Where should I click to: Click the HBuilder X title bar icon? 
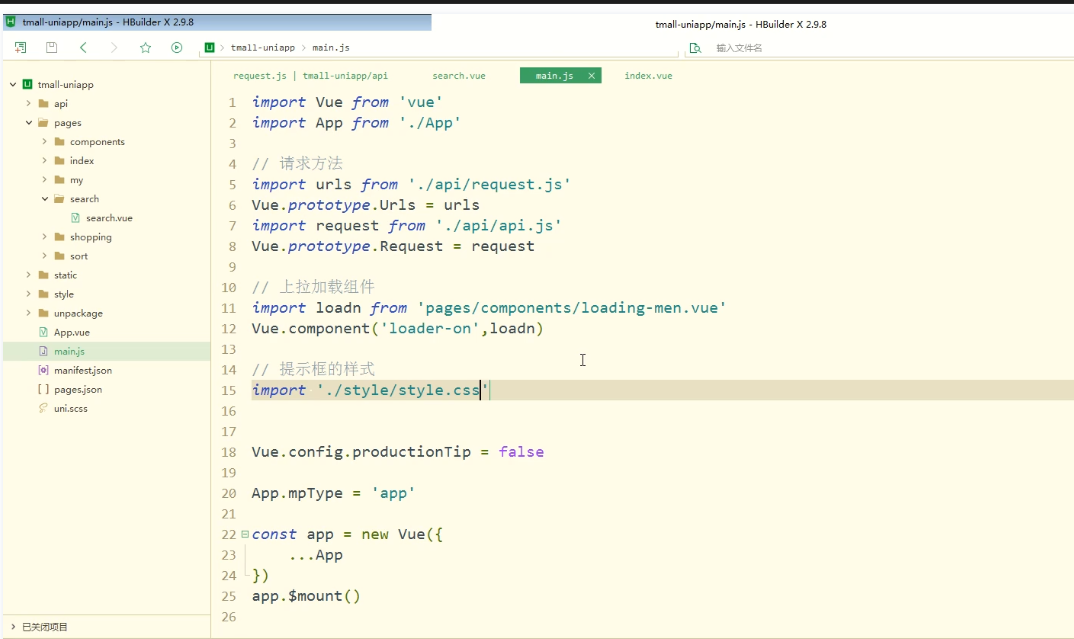10,22
